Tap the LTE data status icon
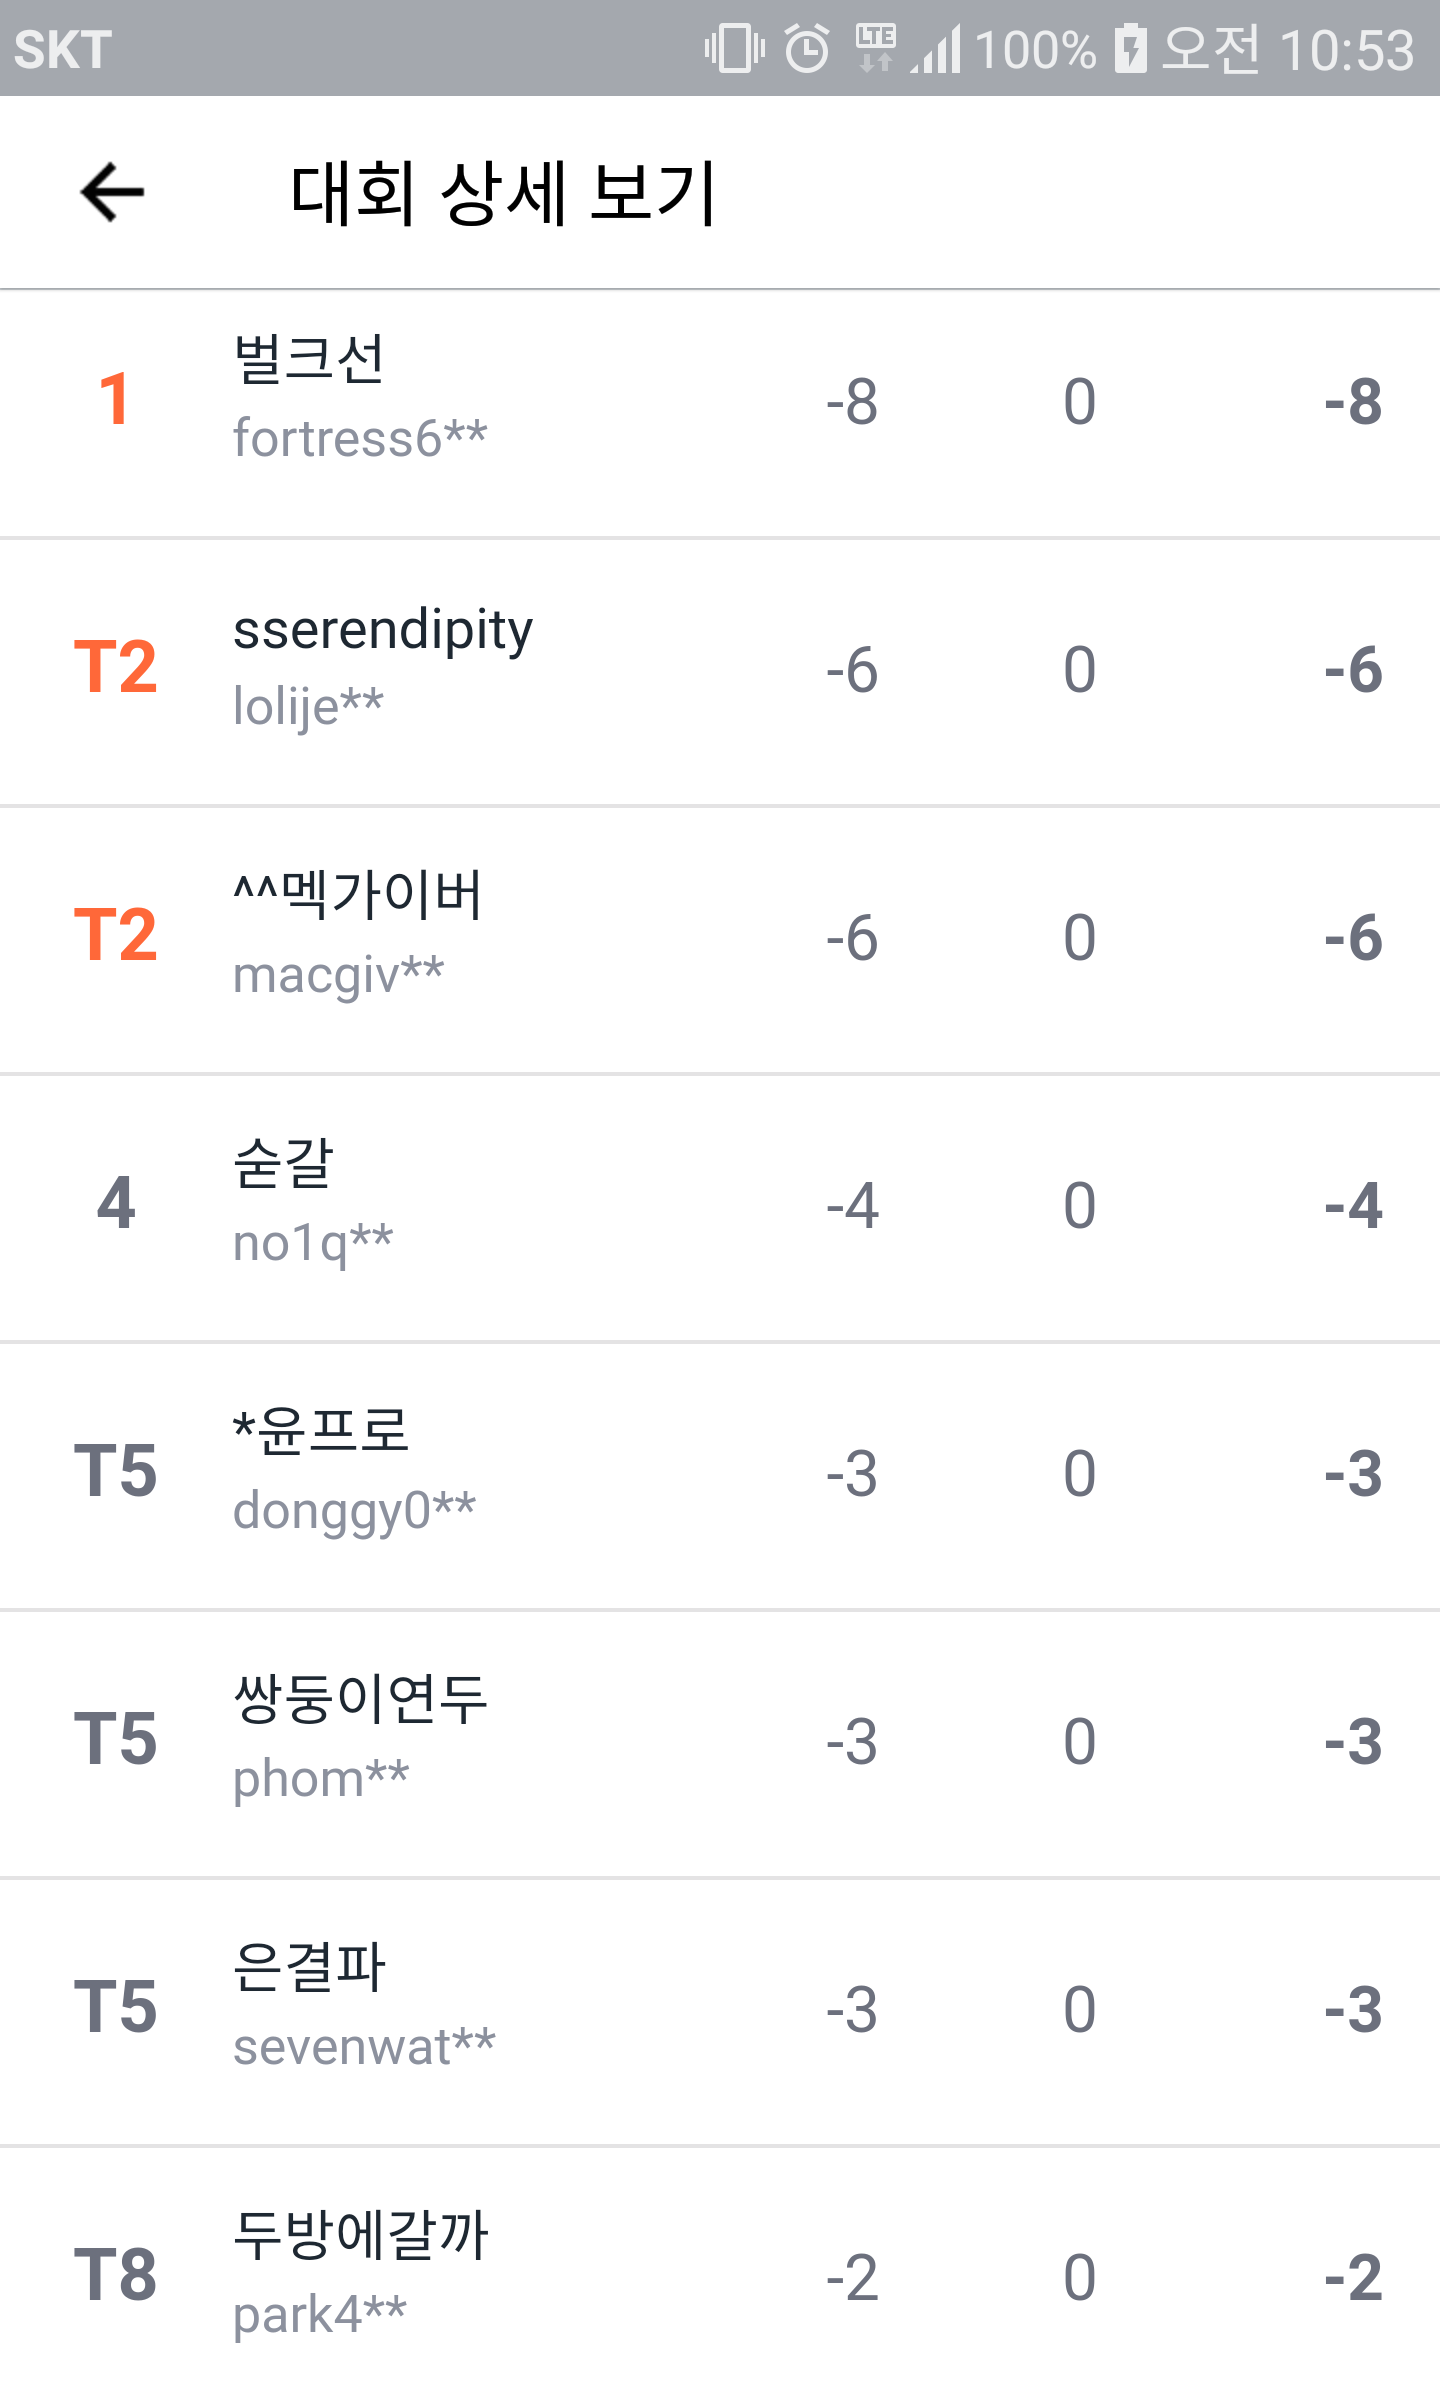Image resolution: width=1440 pixels, height=2392 pixels. 876,48
